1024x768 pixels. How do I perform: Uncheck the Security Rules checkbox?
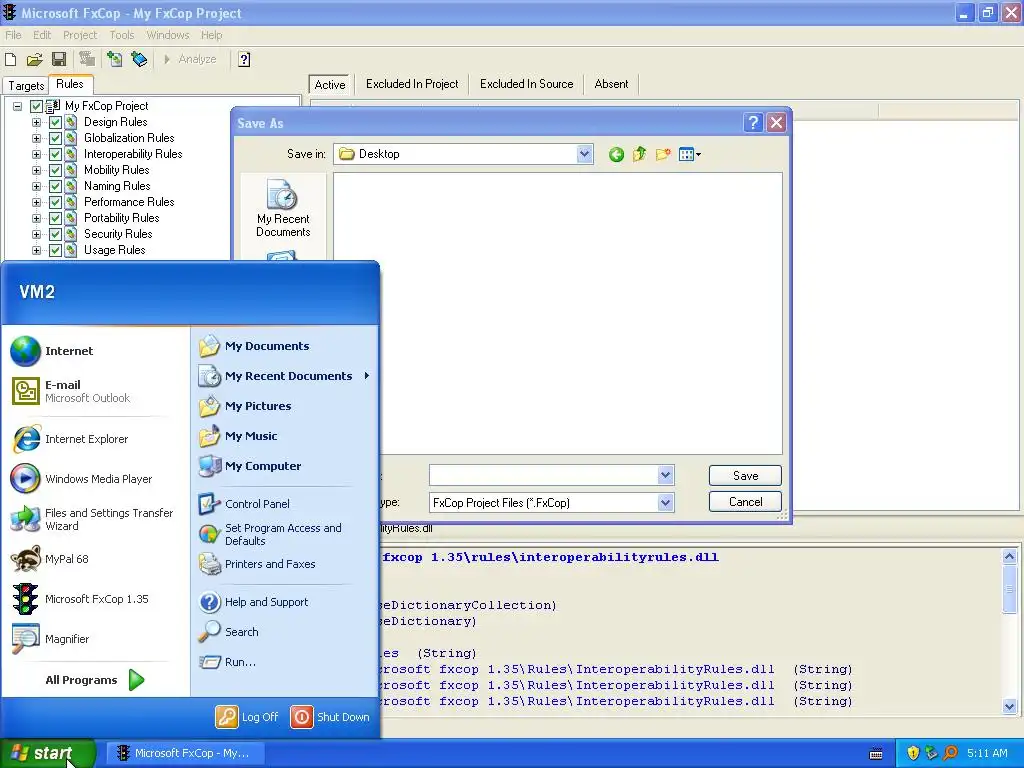tap(56, 234)
